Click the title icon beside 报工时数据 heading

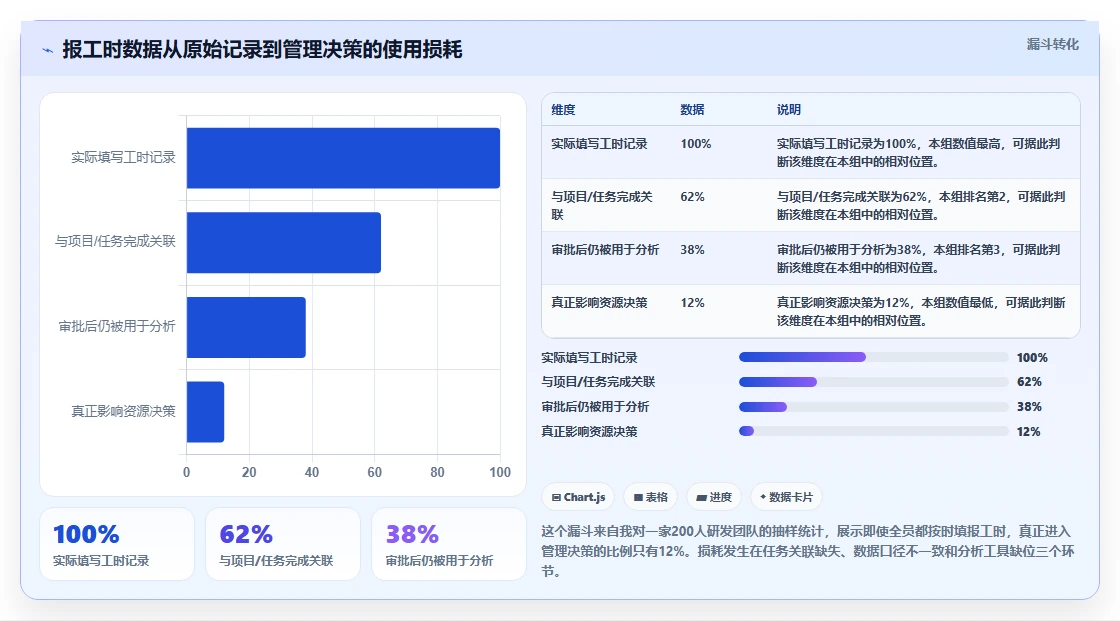coord(47,50)
